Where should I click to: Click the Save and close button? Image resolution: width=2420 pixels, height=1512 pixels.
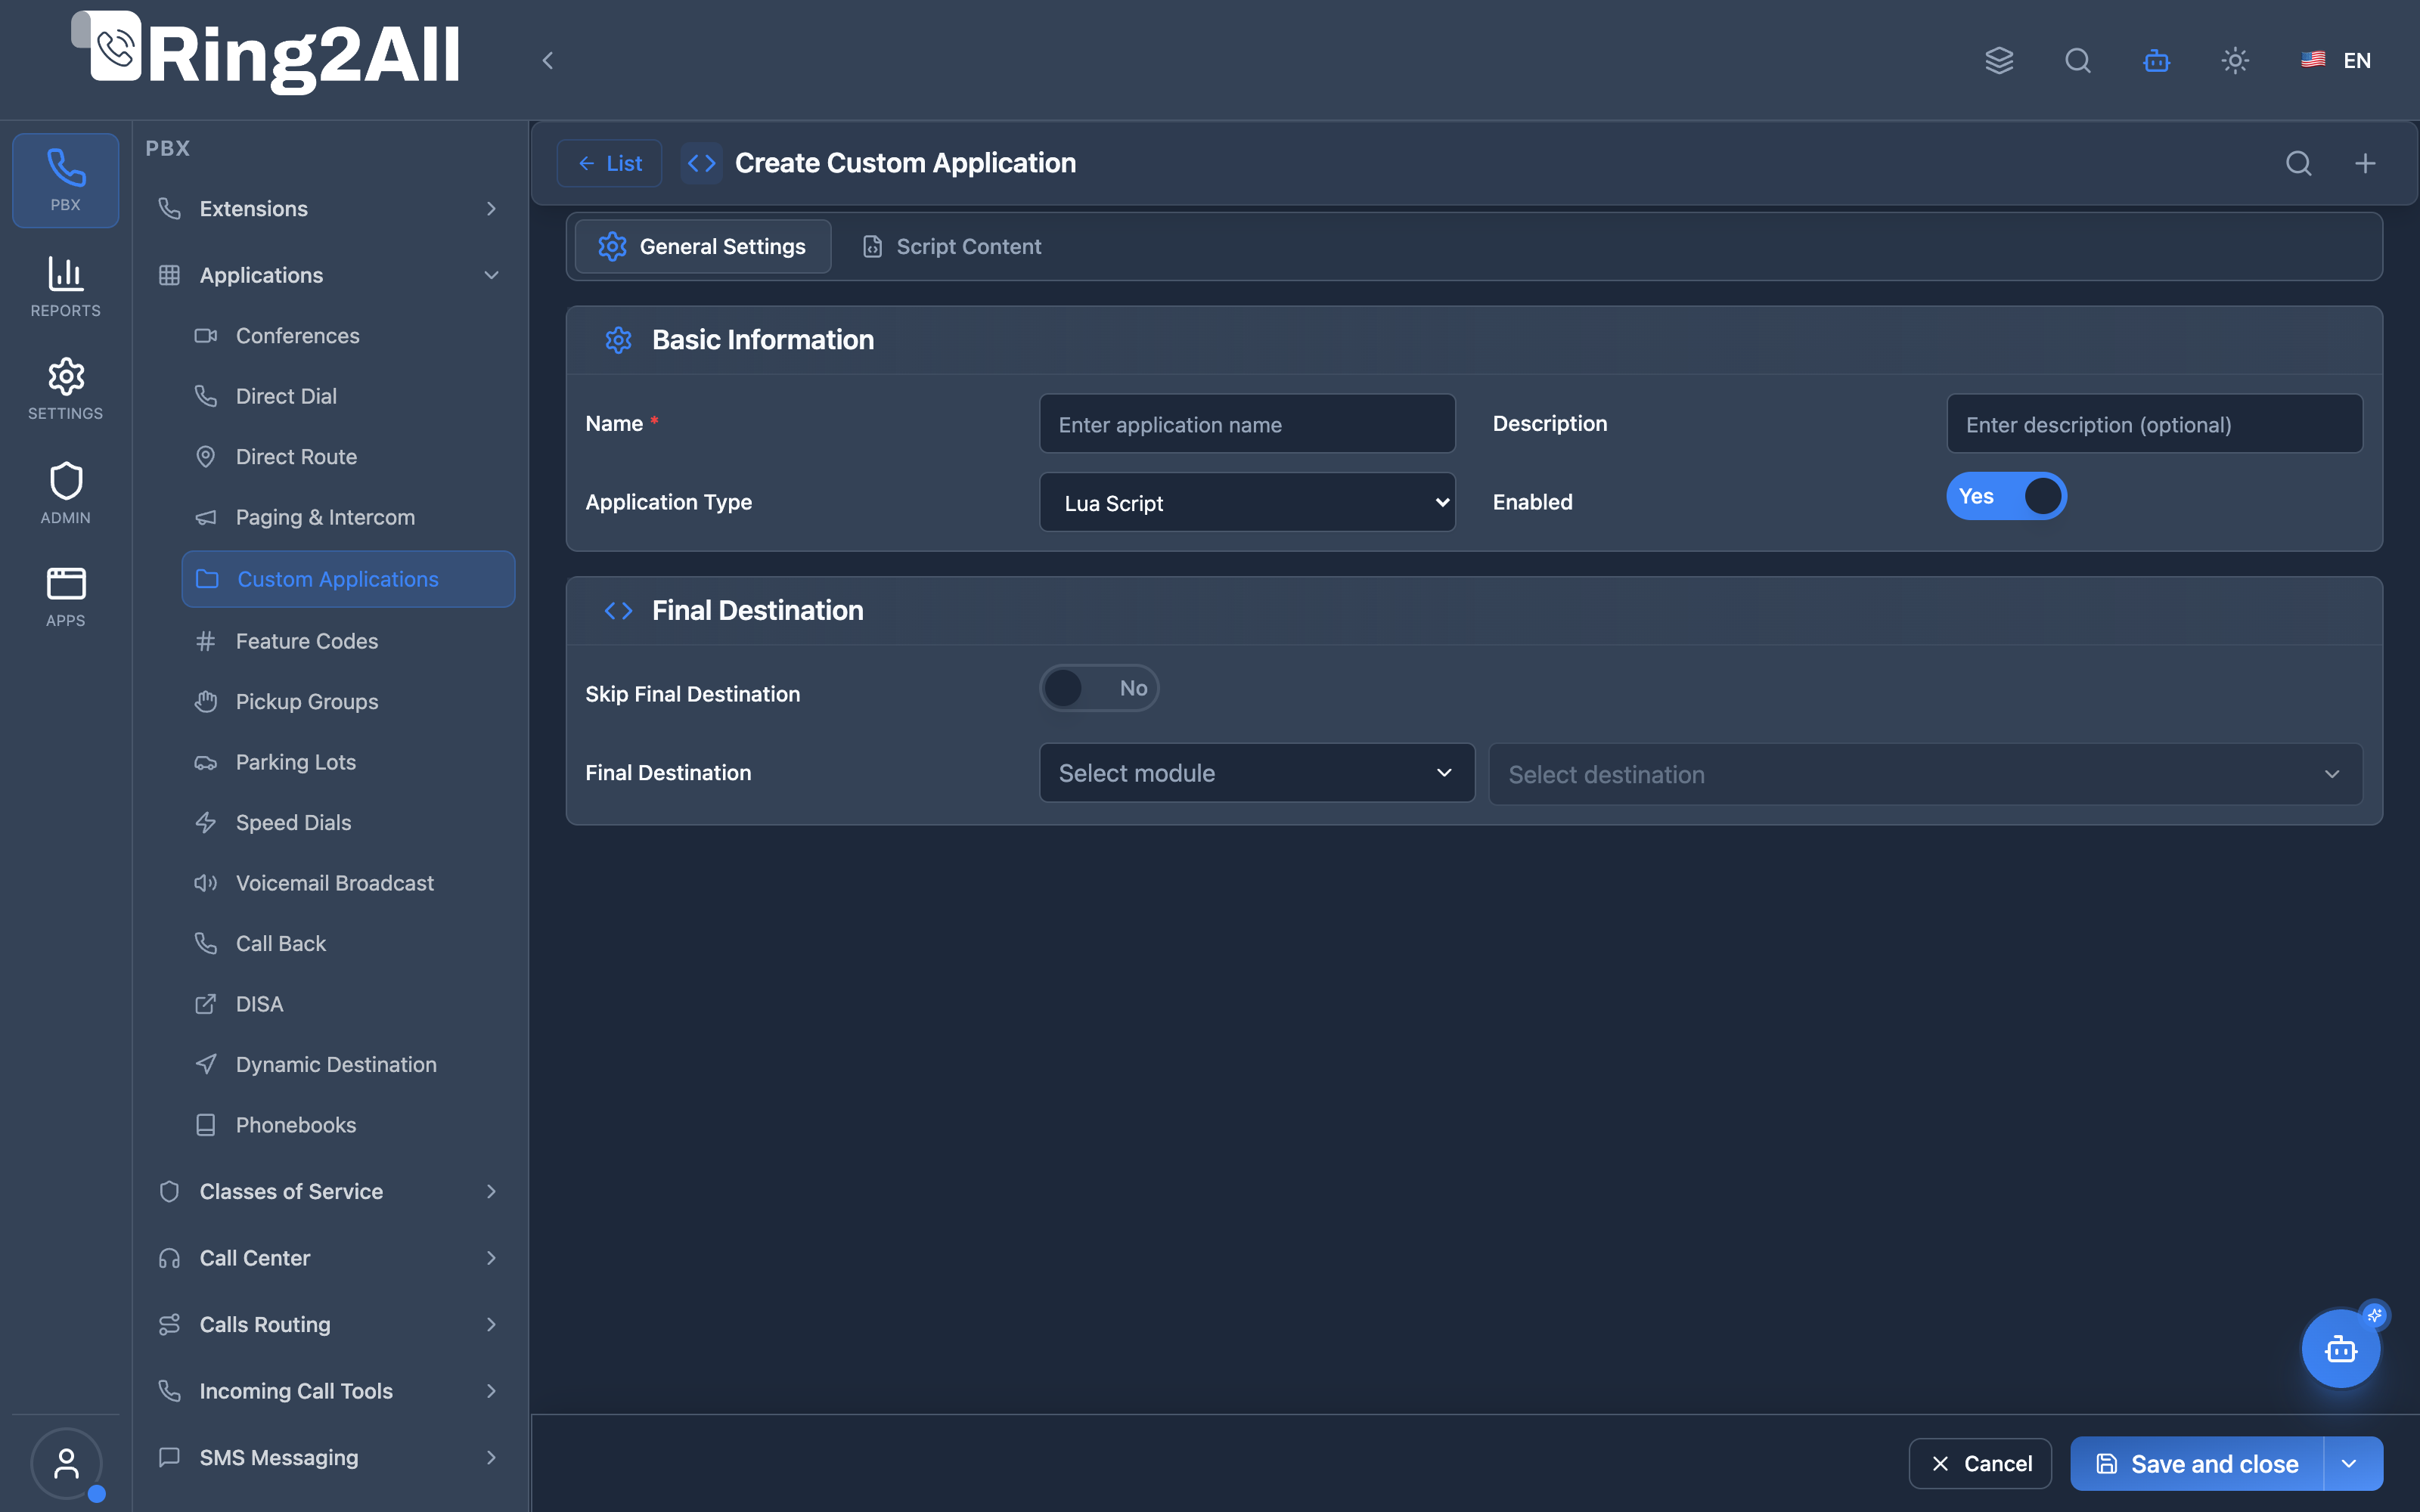[2197, 1464]
